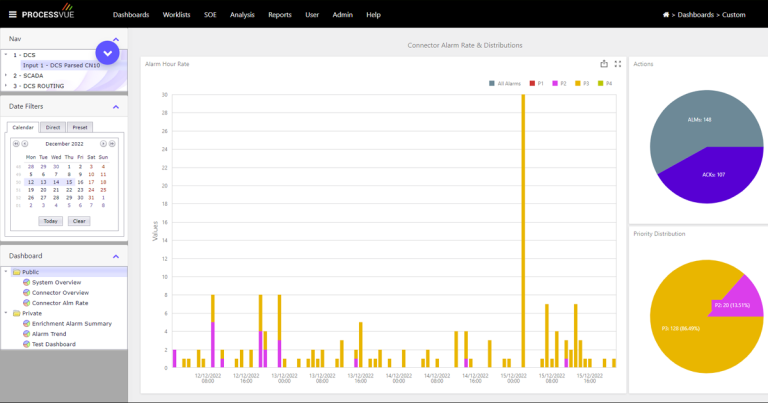Collapse the Dashboard panel

116,256
